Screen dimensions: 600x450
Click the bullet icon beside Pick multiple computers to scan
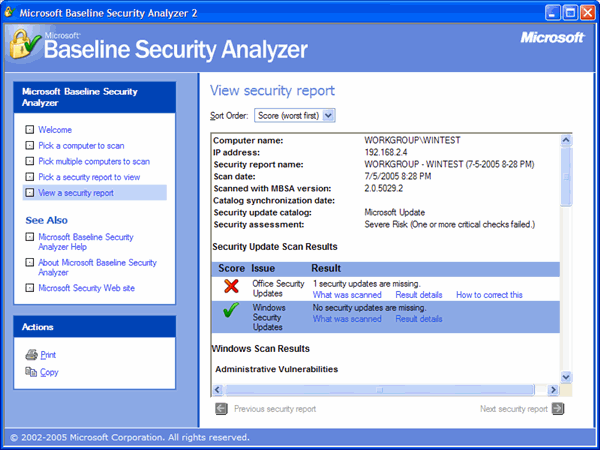click(29, 161)
